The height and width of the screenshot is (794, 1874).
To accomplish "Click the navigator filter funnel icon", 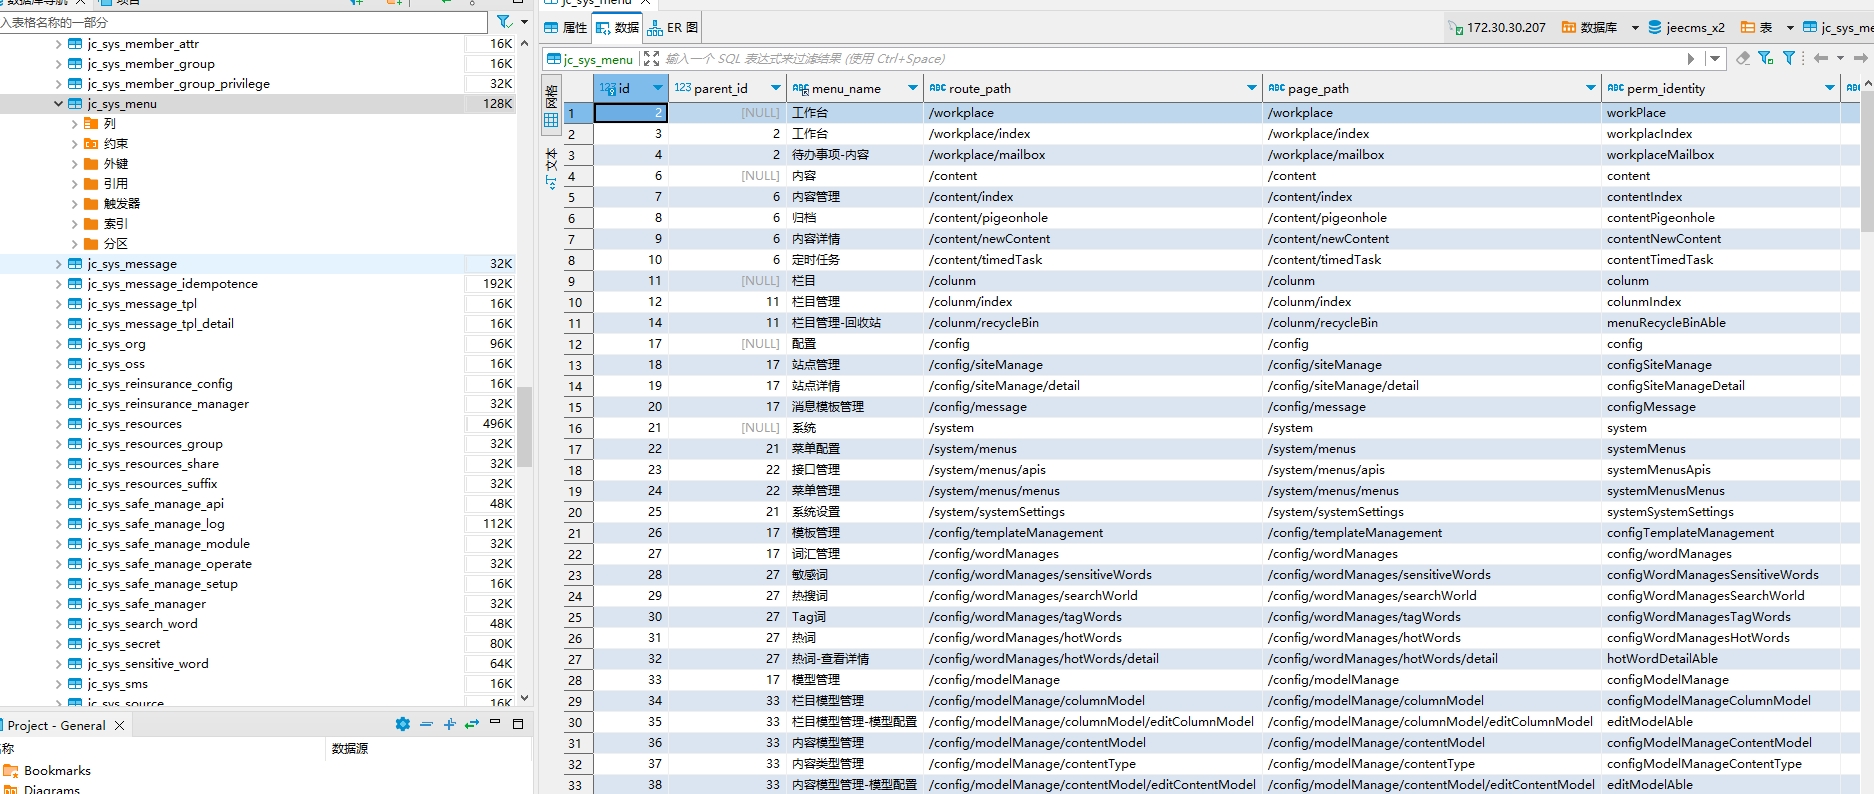I will click(504, 22).
